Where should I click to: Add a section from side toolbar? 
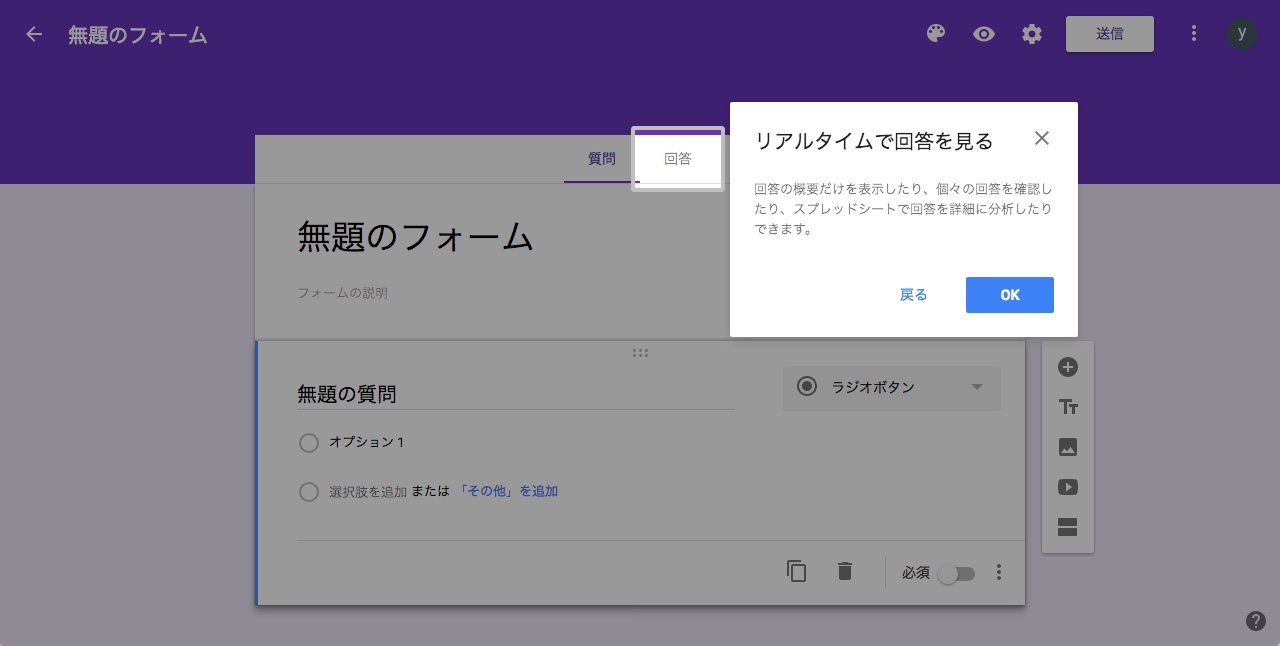[x=1068, y=527]
